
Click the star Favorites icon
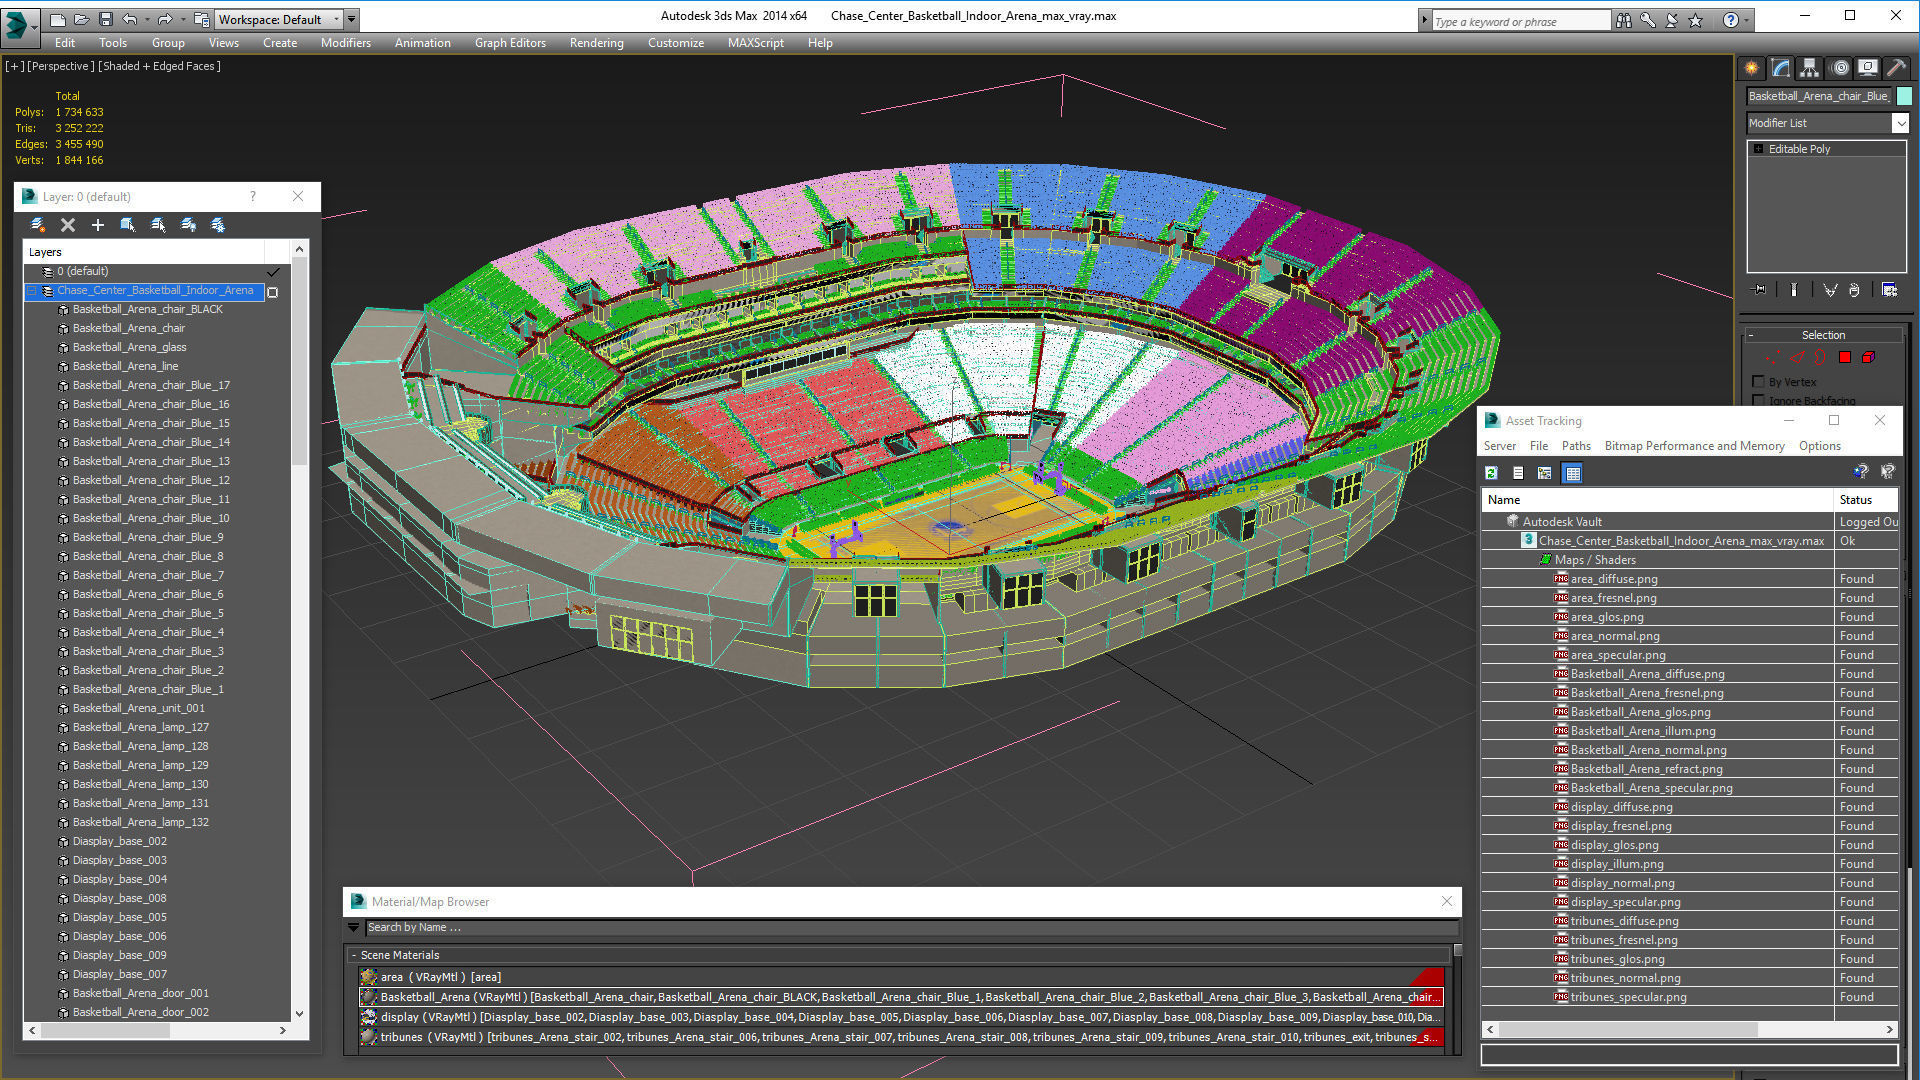click(1695, 20)
